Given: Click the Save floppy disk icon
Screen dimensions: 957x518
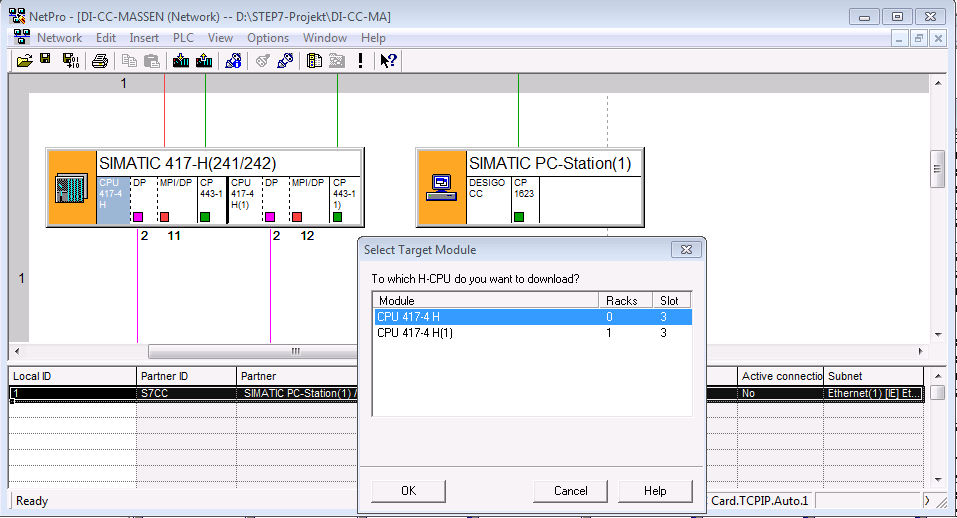Looking at the screenshot, I should point(46,61).
